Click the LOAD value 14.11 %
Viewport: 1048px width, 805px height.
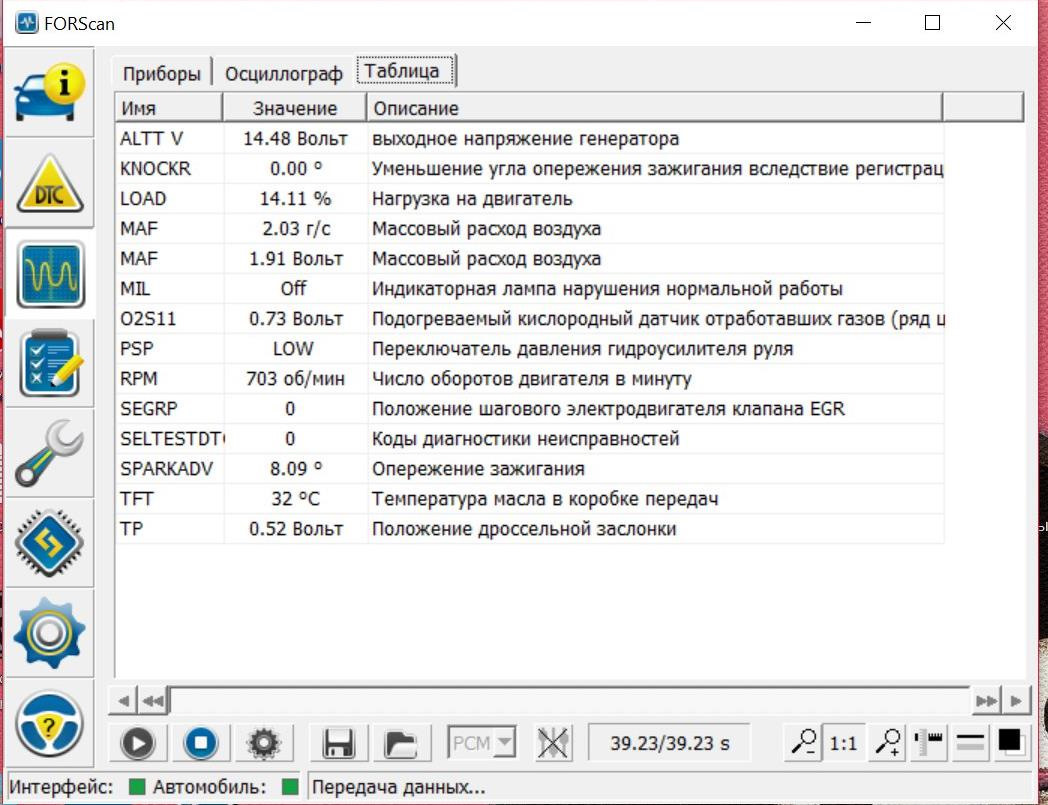point(295,199)
